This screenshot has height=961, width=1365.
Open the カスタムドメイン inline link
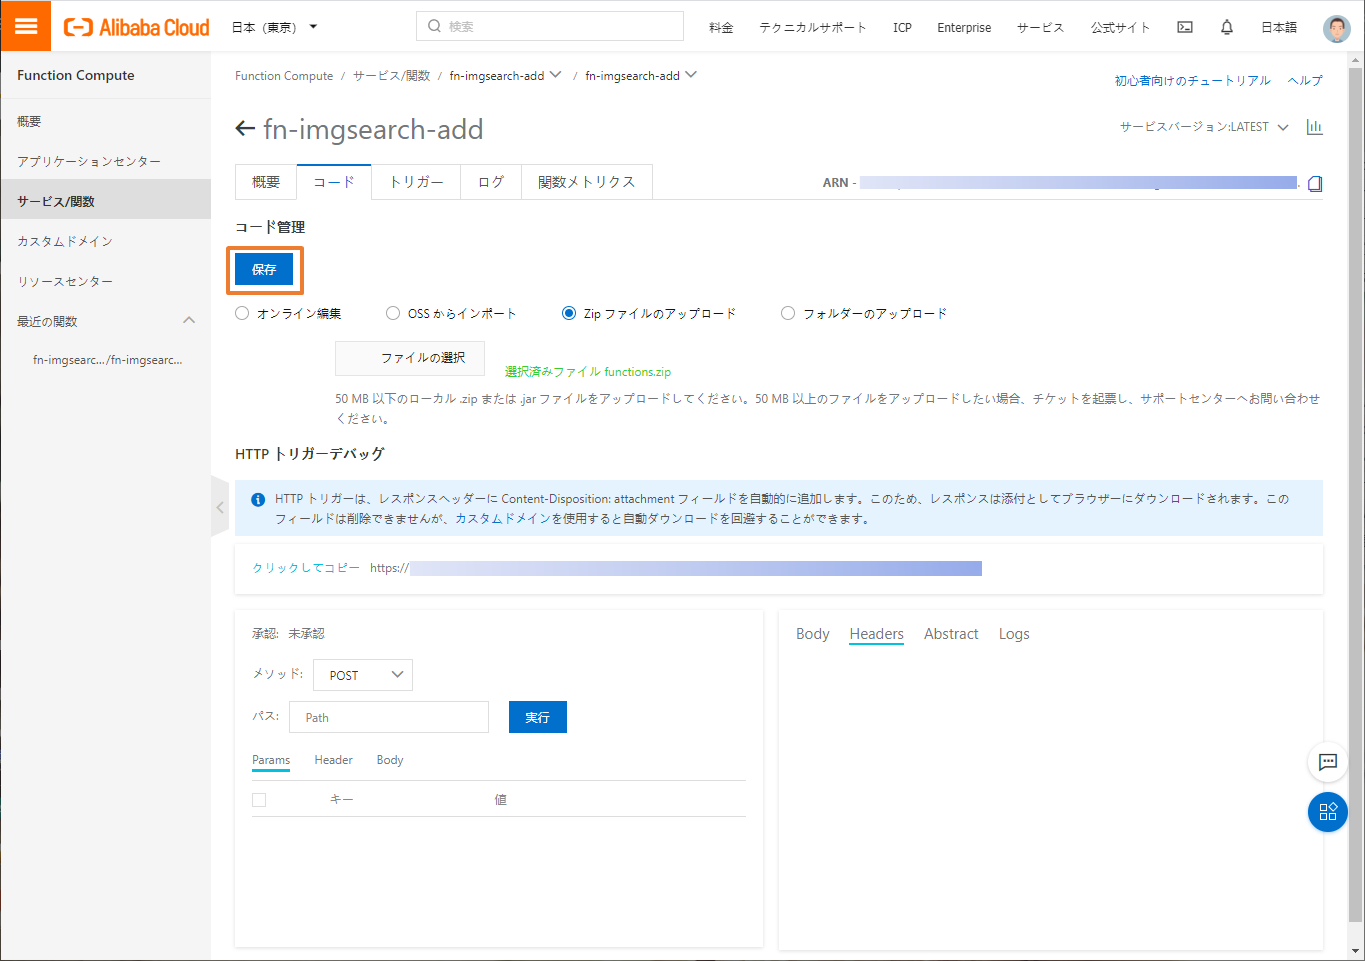[x=503, y=519]
